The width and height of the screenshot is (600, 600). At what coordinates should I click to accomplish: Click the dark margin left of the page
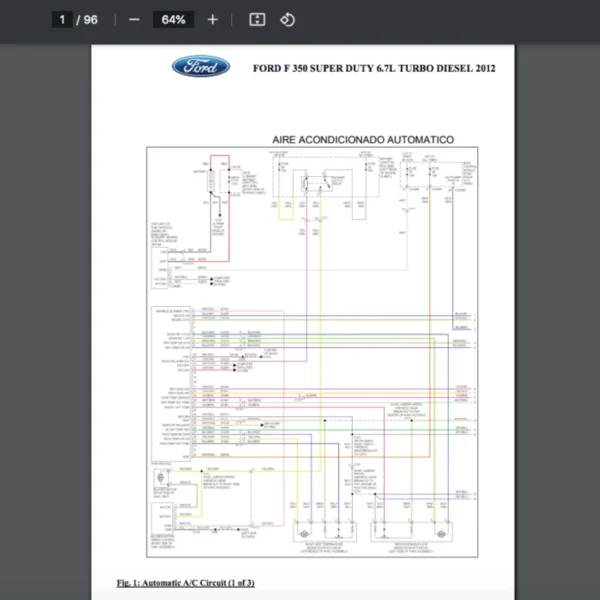pos(45,300)
